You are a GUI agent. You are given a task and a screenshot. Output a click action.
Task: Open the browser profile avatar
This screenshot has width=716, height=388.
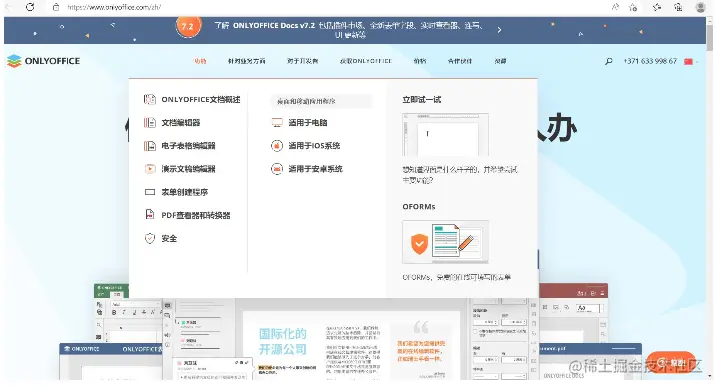click(700, 7)
